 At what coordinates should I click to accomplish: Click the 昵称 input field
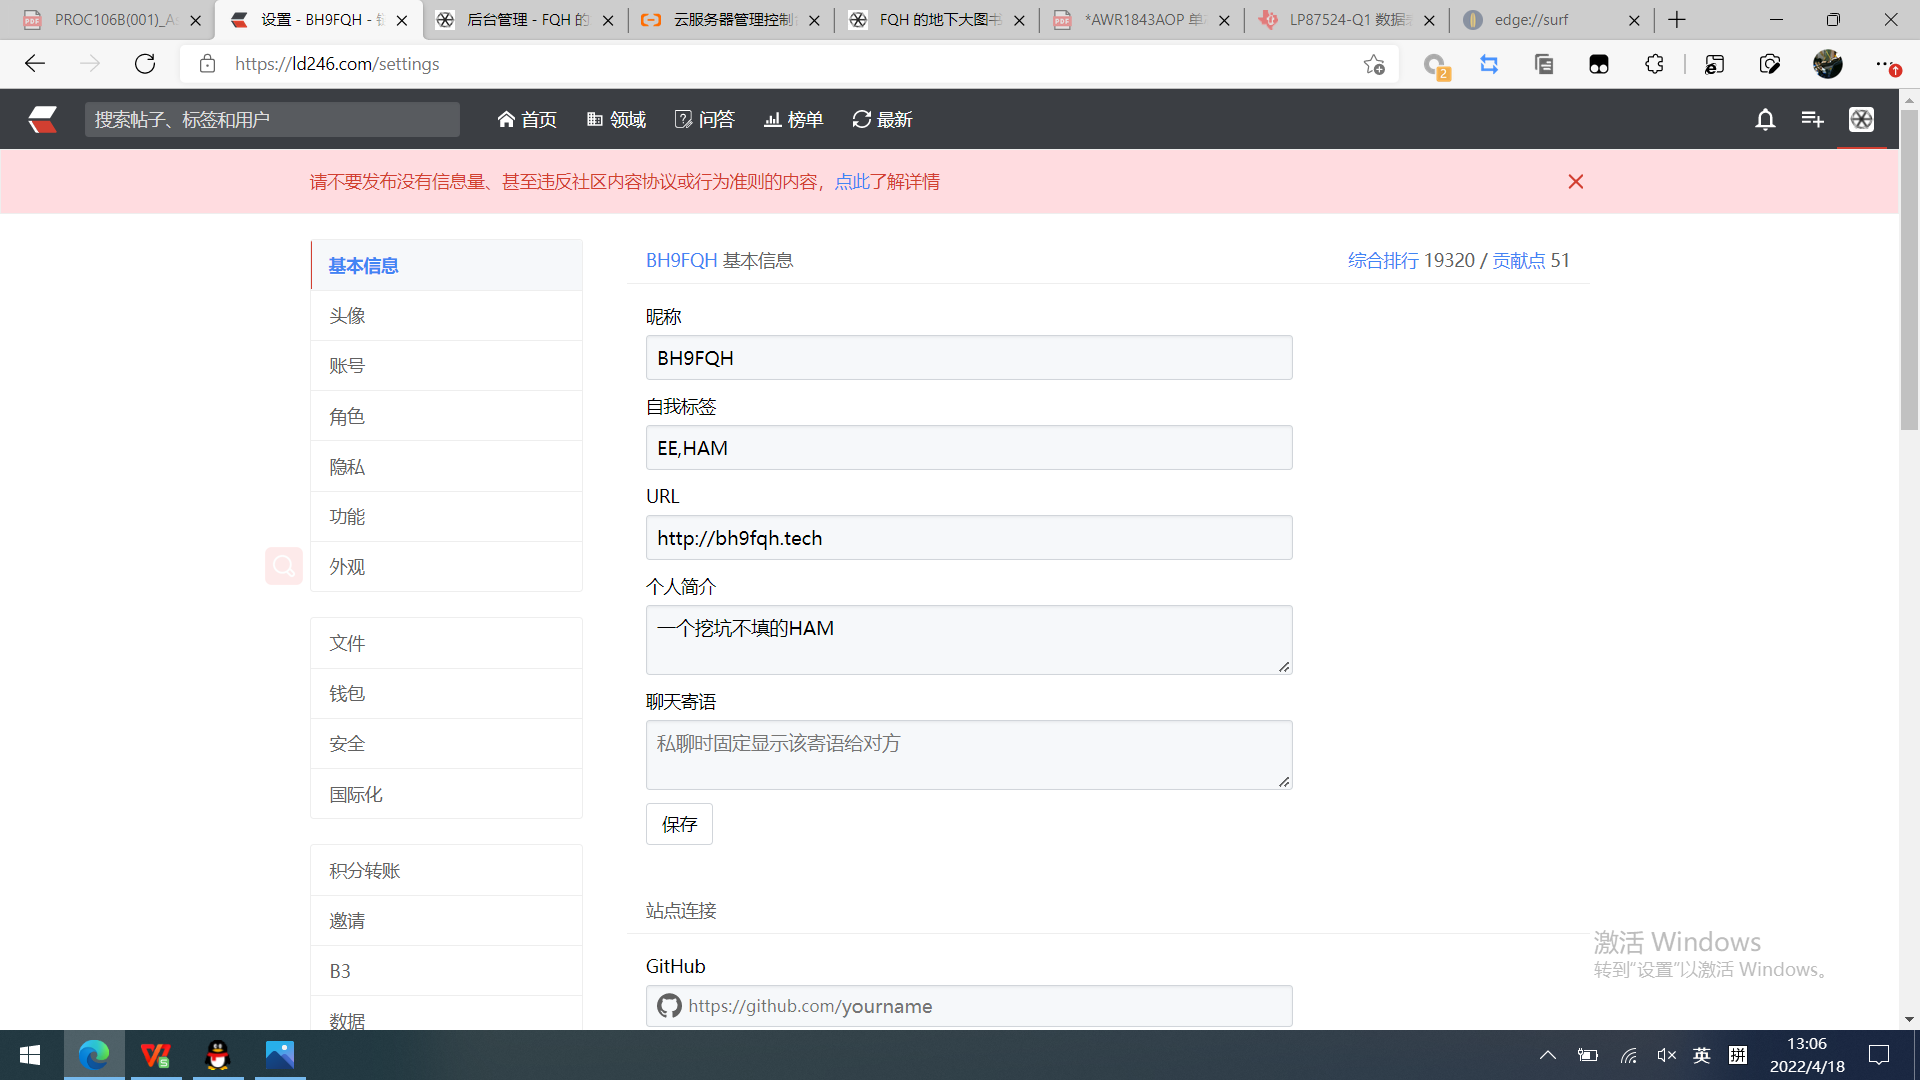tap(968, 358)
